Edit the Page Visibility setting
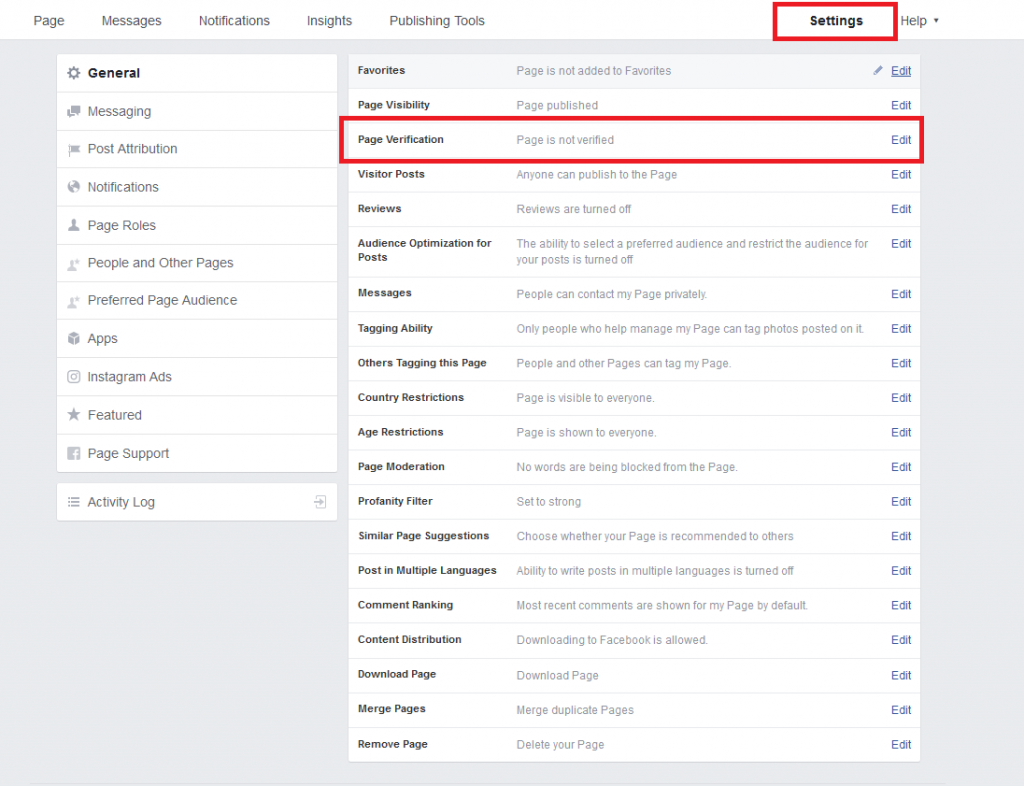The width and height of the screenshot is (1024, 786). point(901,106)
